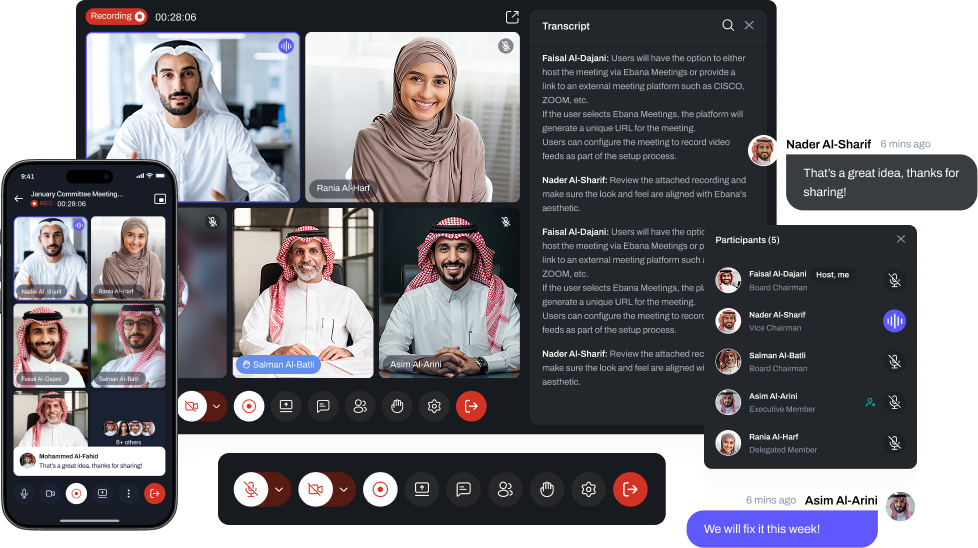Leave meeting using the red button under the video grid

coord(471,406)
